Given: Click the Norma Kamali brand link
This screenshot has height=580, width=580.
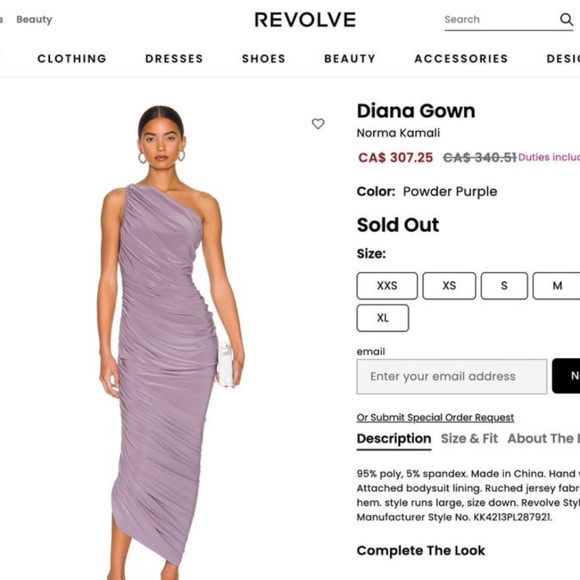Looking at the screenshot, I should 398,133.
